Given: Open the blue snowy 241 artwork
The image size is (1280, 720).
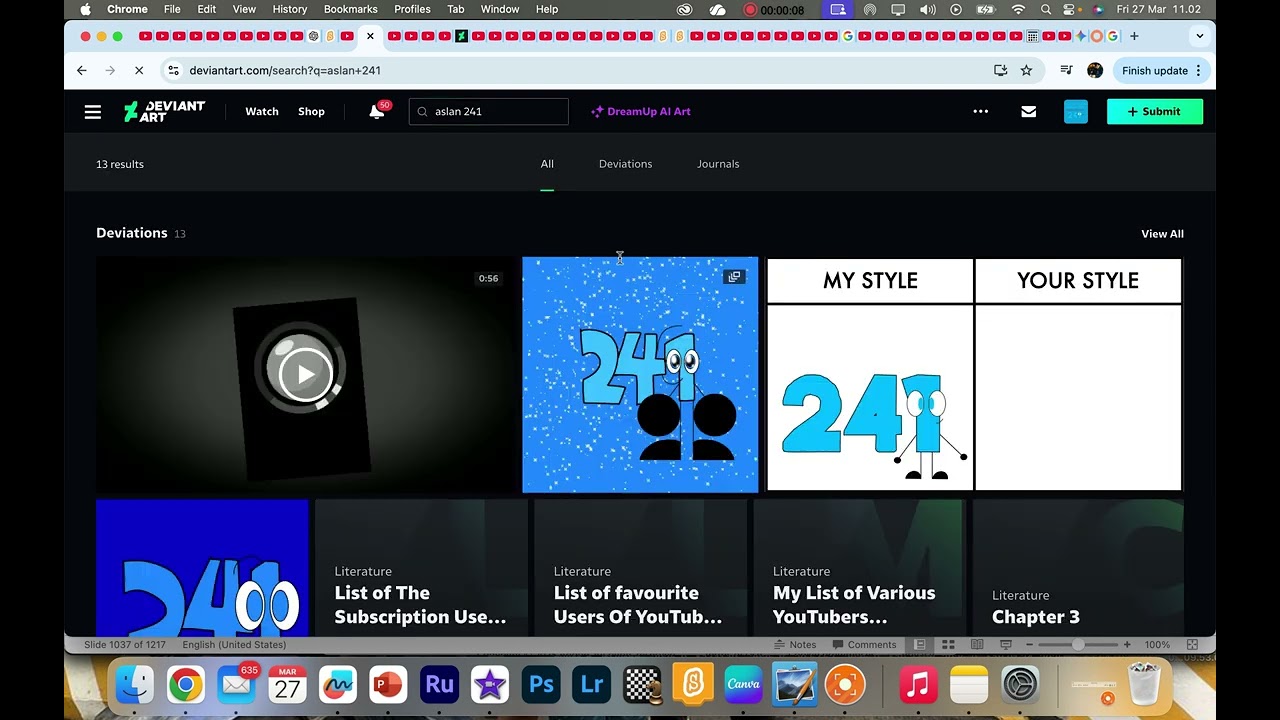Looking at the screenshot, I should (640, 374).
